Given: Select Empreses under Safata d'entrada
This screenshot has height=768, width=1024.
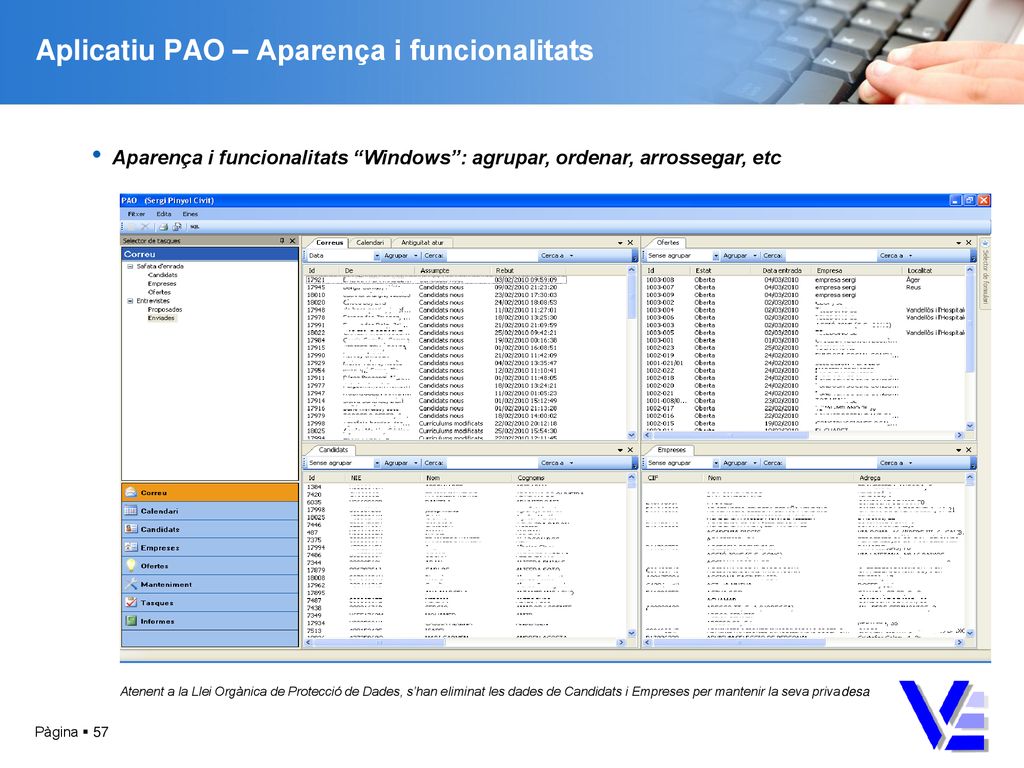Looking at the screenshot, I should coord(162,283).
